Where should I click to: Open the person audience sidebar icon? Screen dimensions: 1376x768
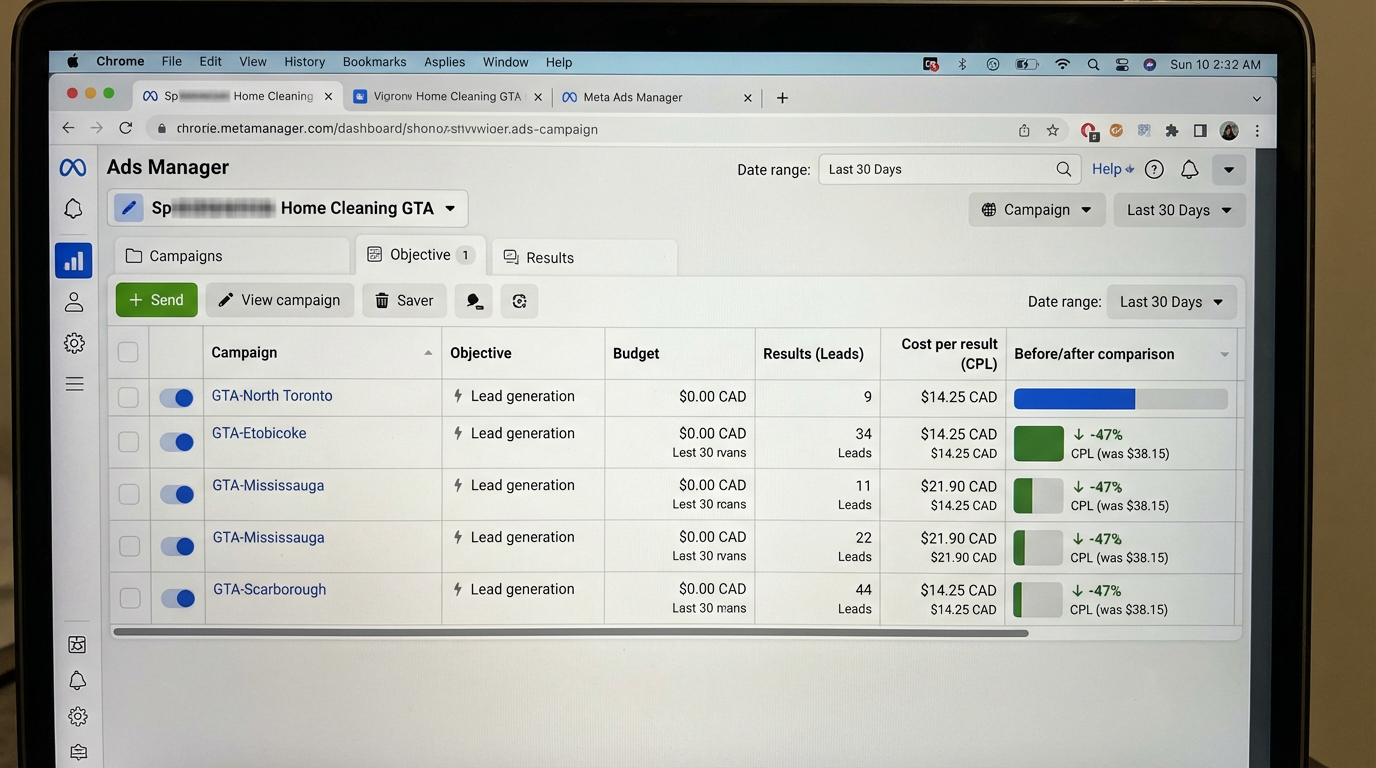pyautogui.click(x=74, y=302)
